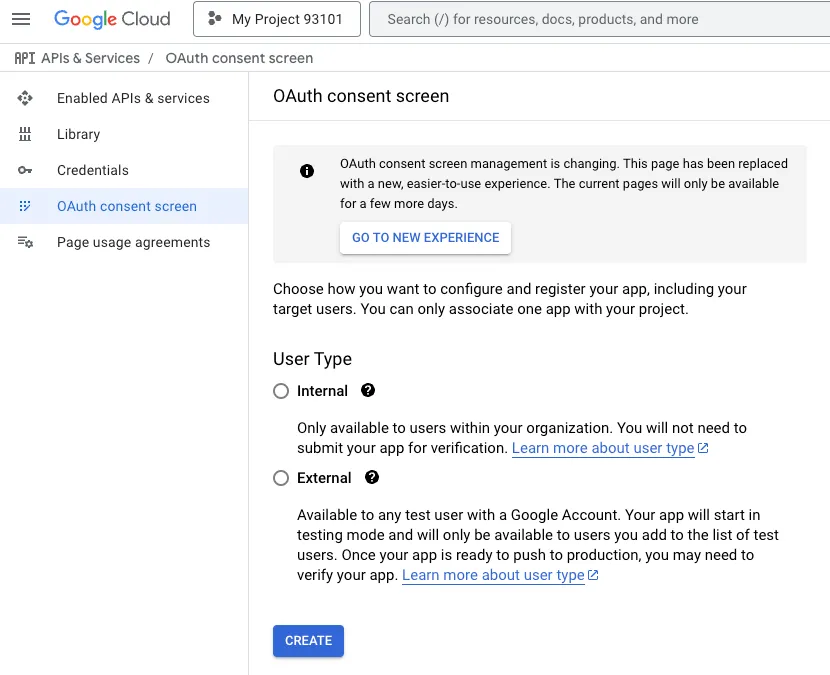830x675 pixels.
Task: Open the navigation hamburger menu
Action: click(x=21, y=19)
